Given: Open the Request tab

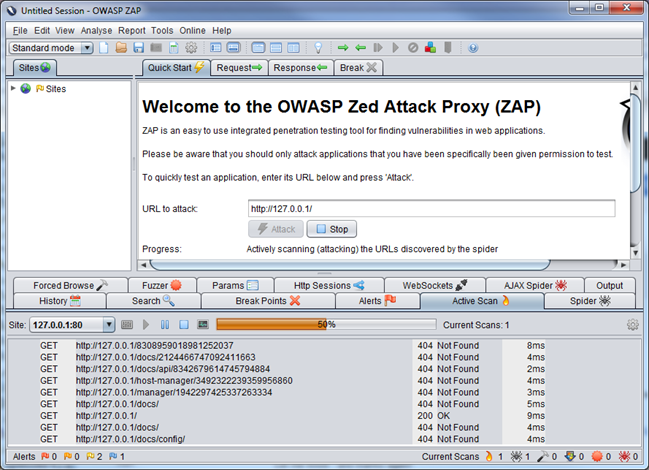Looking at the screenshot, I should (x=239, y=68).
